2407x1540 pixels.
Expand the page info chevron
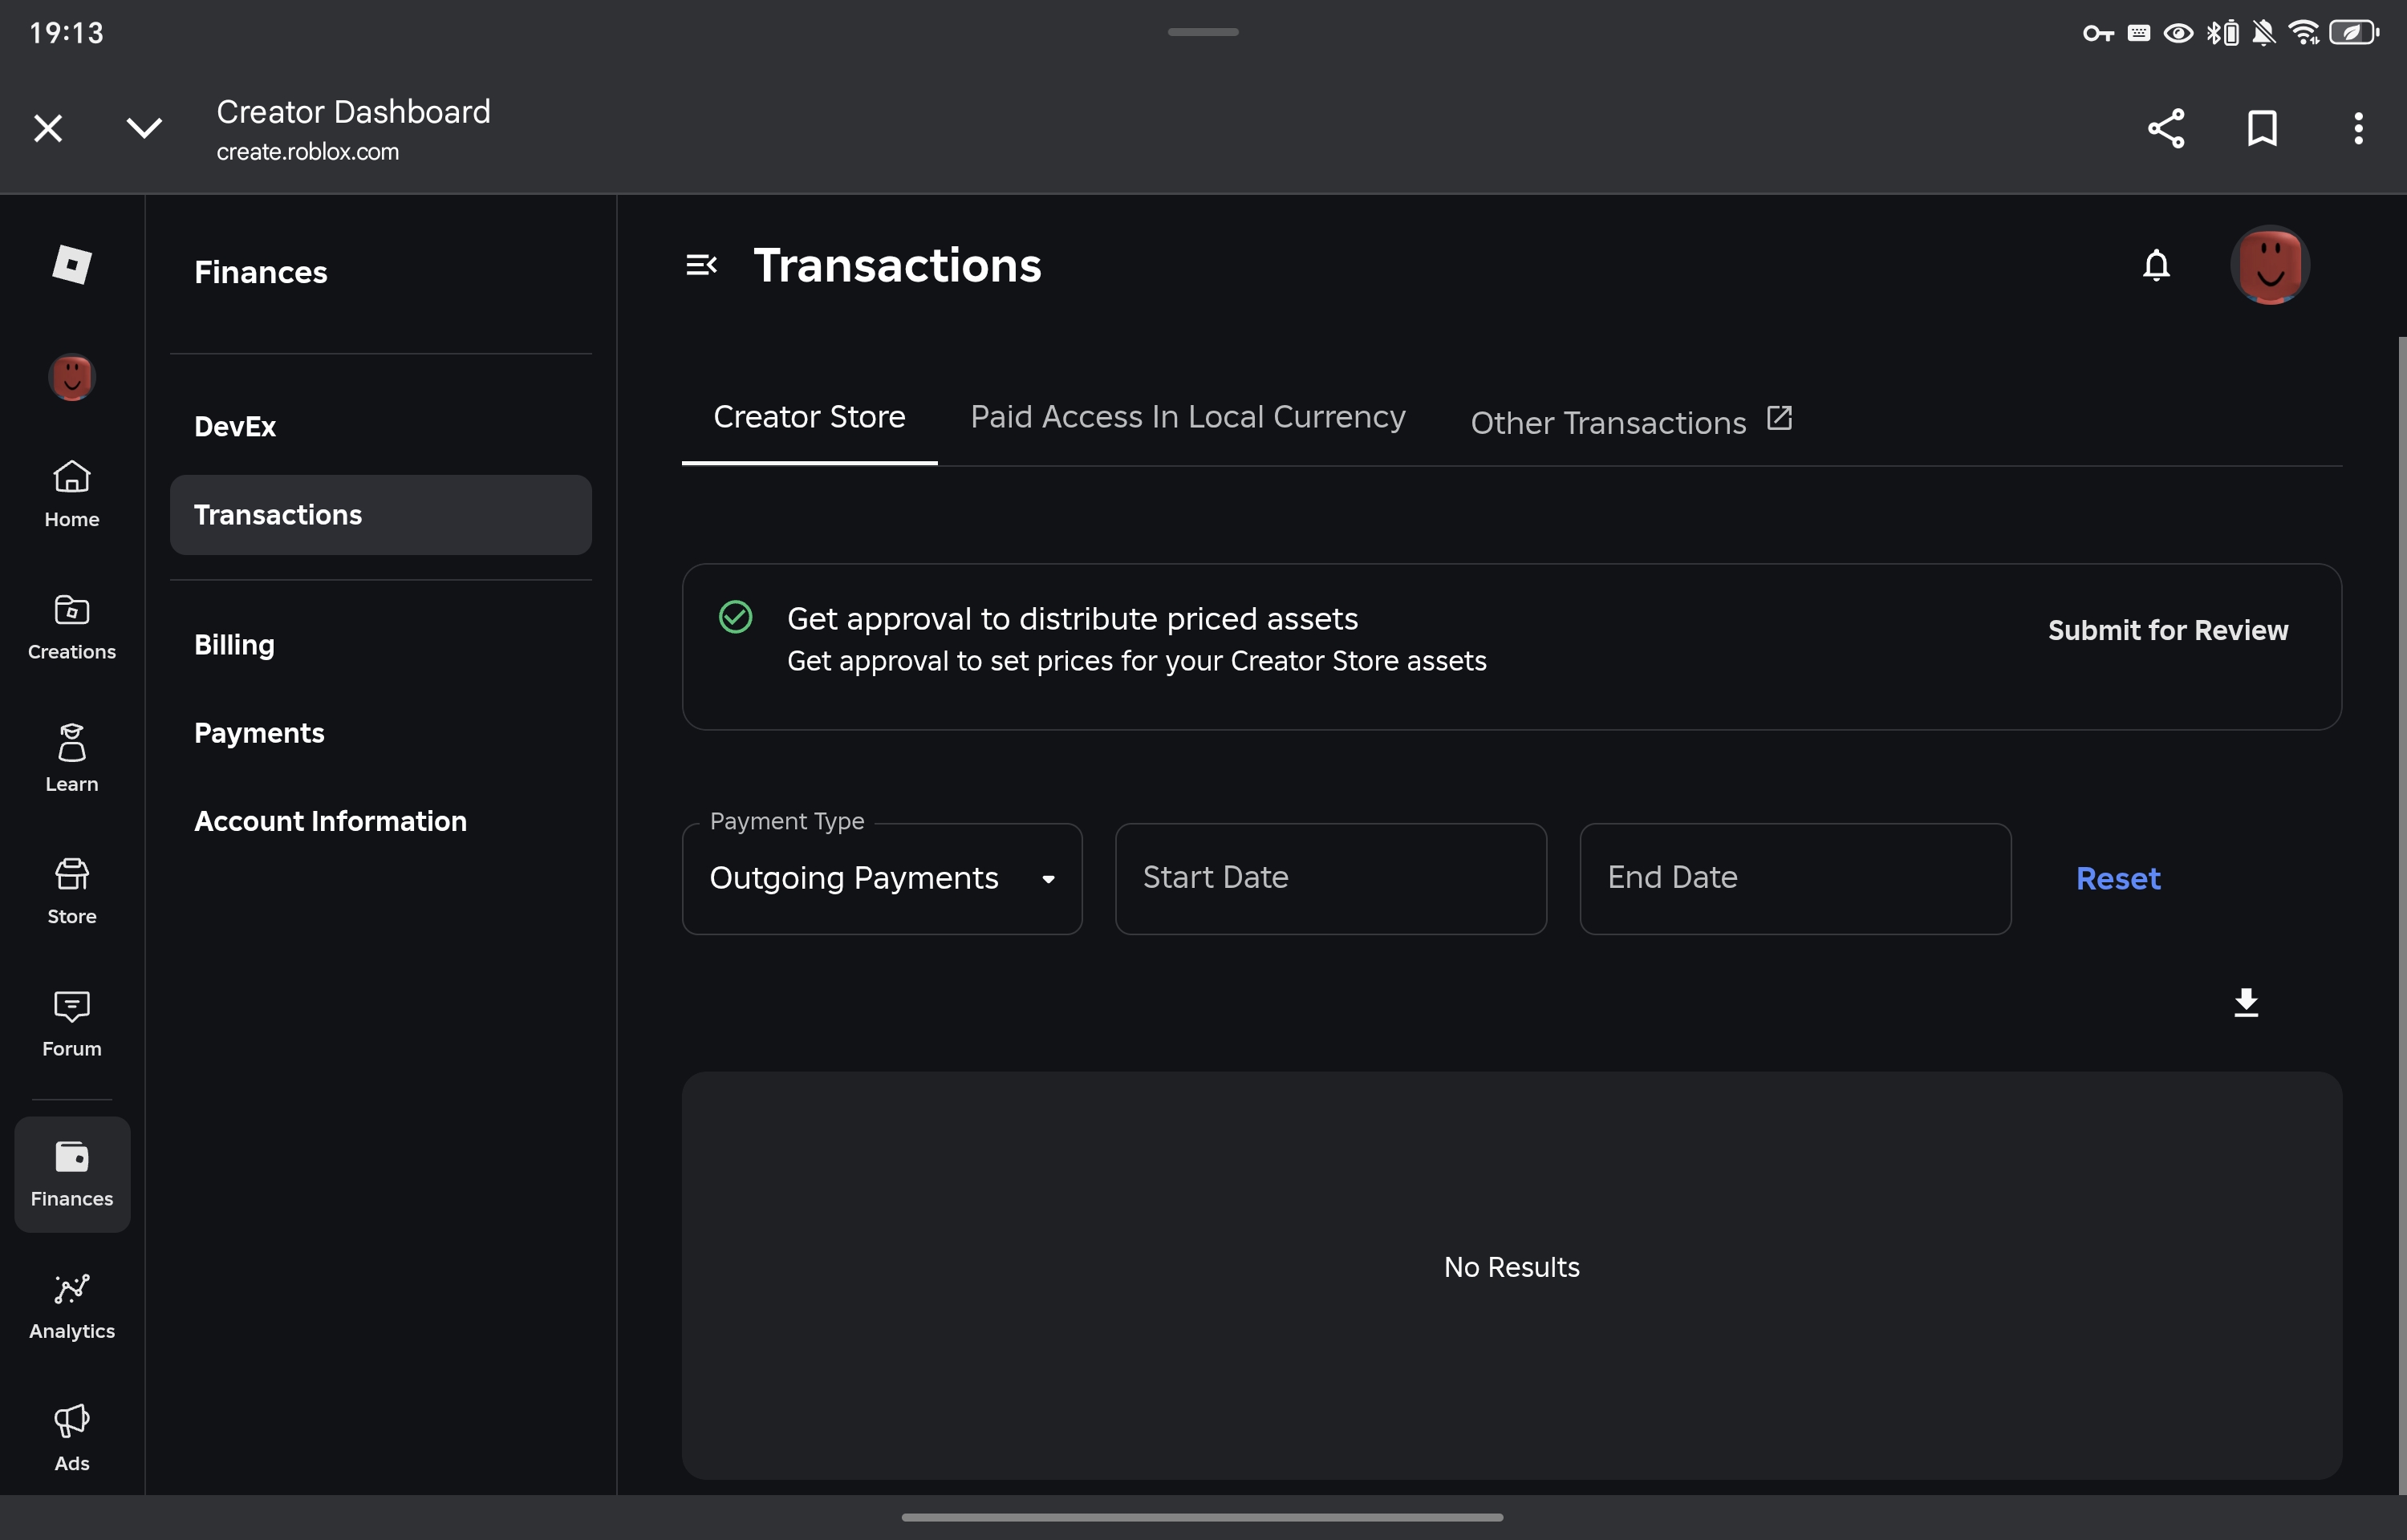(144, 128)
